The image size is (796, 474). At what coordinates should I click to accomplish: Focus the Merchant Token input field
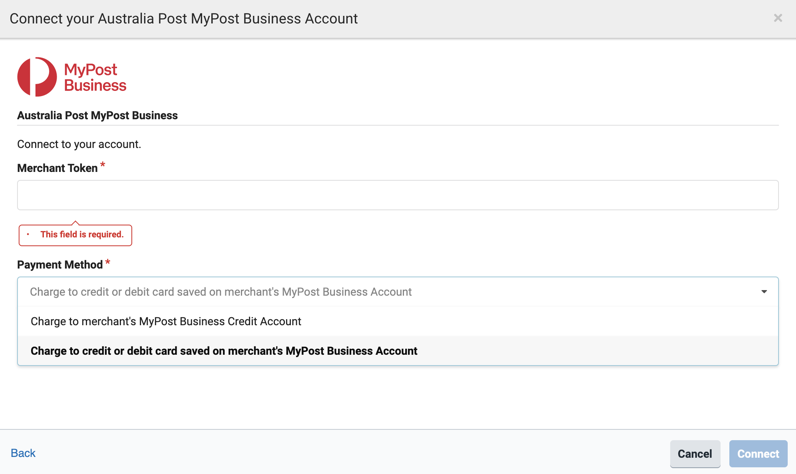pyautogui.click(x=397, y=195)
